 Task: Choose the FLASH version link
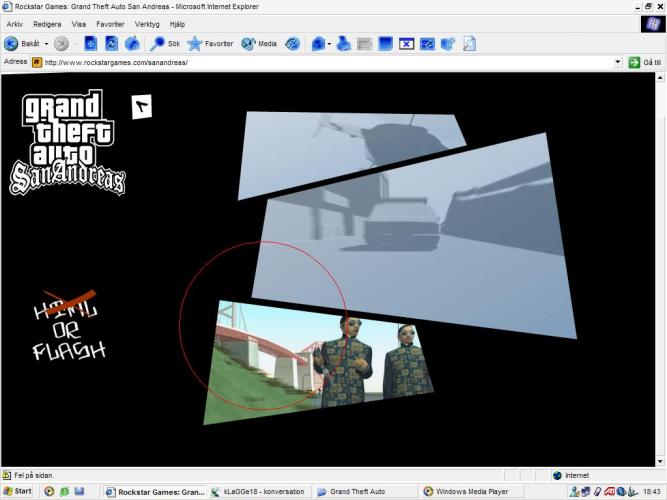69,350
